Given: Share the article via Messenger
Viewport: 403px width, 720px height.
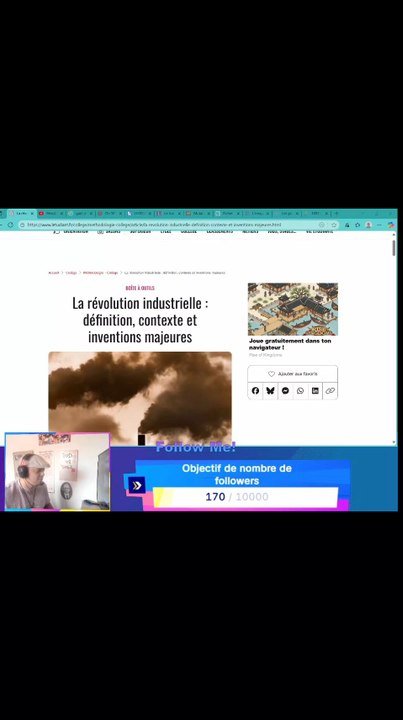Looking at the screenshot, I should (285, 391).
